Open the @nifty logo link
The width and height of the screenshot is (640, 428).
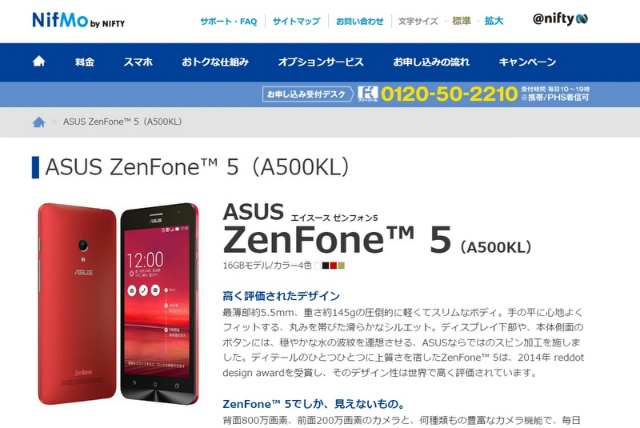(560, 19)
